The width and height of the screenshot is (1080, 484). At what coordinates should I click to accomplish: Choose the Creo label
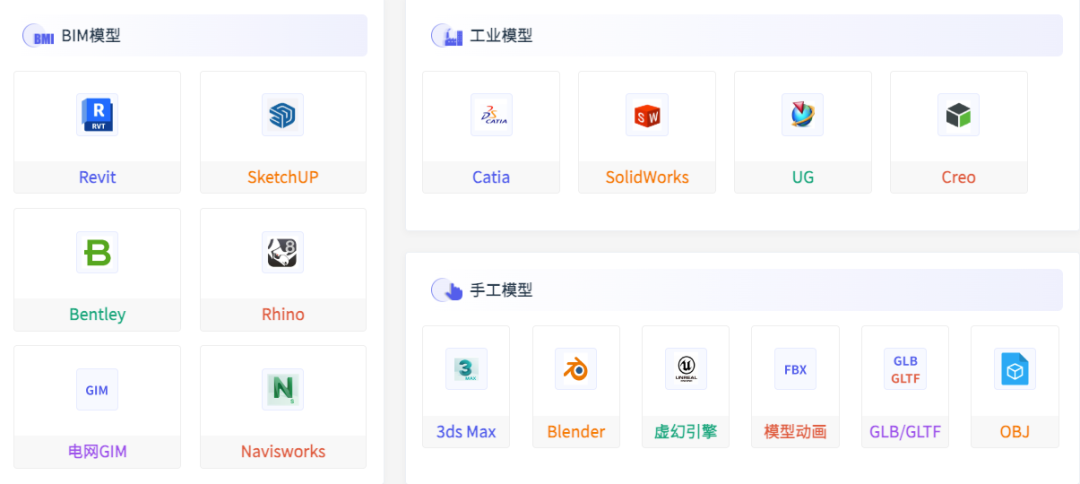pos(959,178)
